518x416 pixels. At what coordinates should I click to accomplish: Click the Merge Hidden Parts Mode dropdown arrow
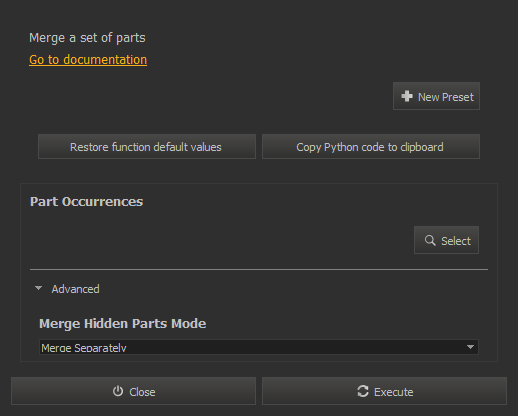tap(470, 347)
